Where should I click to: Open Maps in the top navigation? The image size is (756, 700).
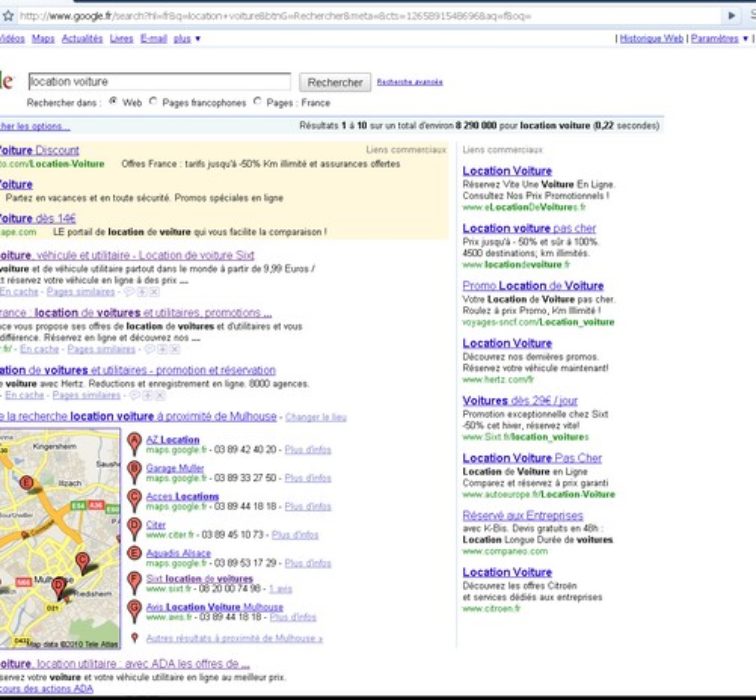(43, 39)
